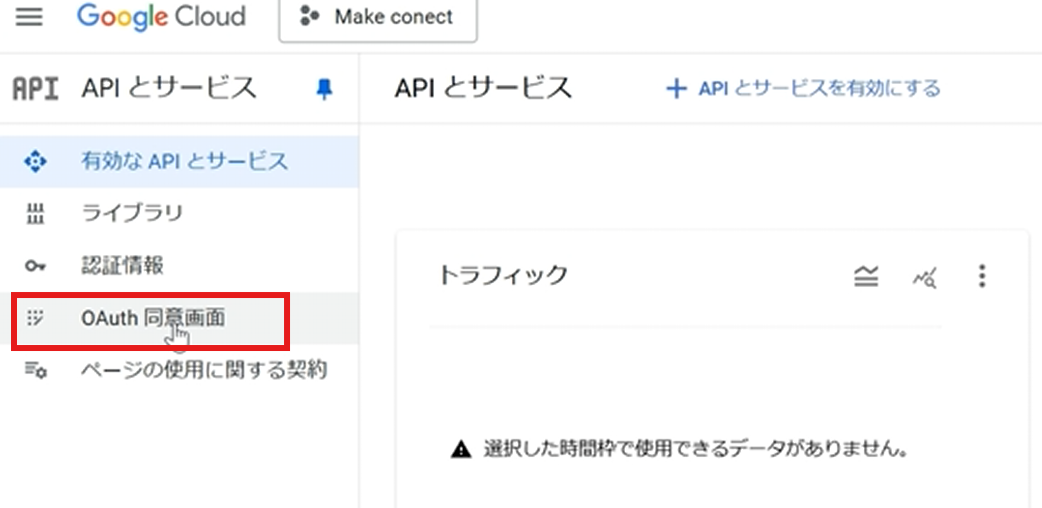This screenshot has width=1042, height=508.
Task: Open the main navigation hamburger menu
Action: 29,17
